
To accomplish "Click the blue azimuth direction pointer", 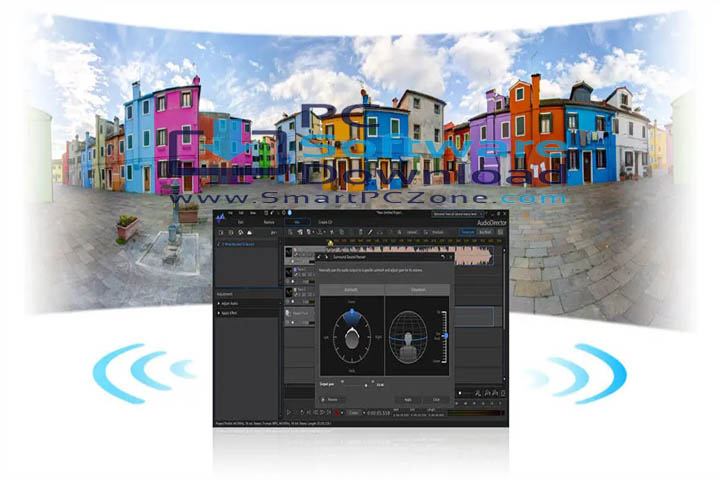I will tap(352, 312).
